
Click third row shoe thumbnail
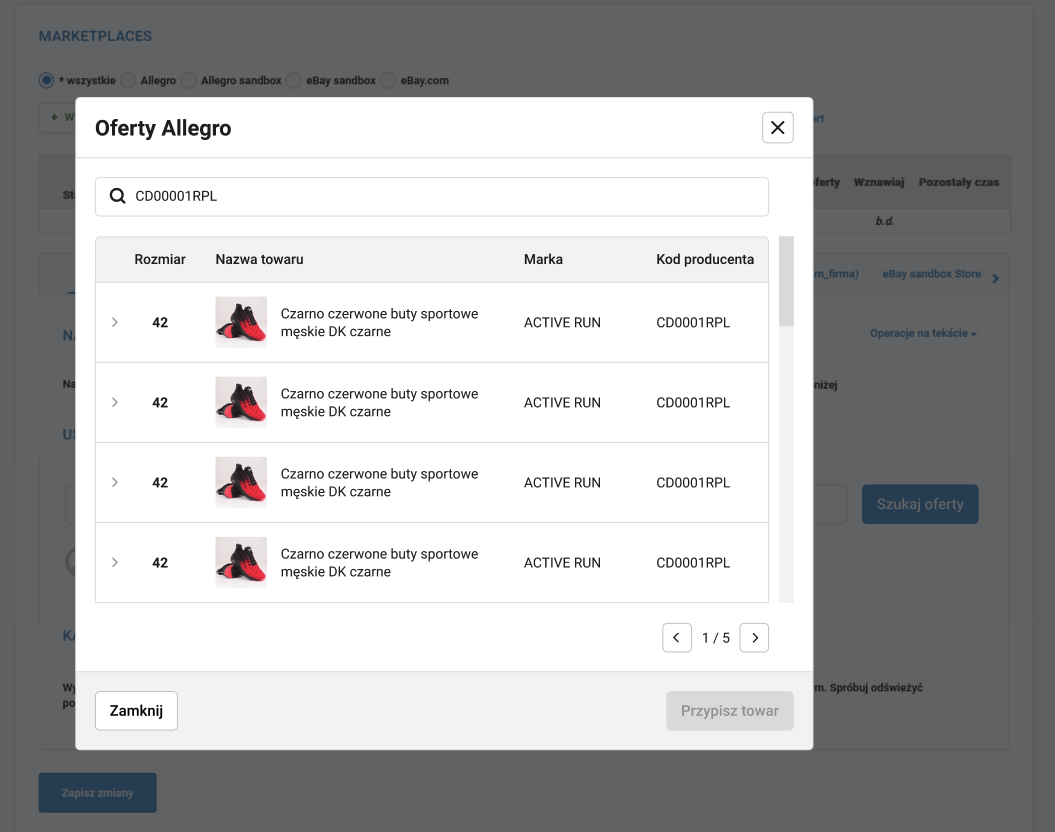point(241,482)
